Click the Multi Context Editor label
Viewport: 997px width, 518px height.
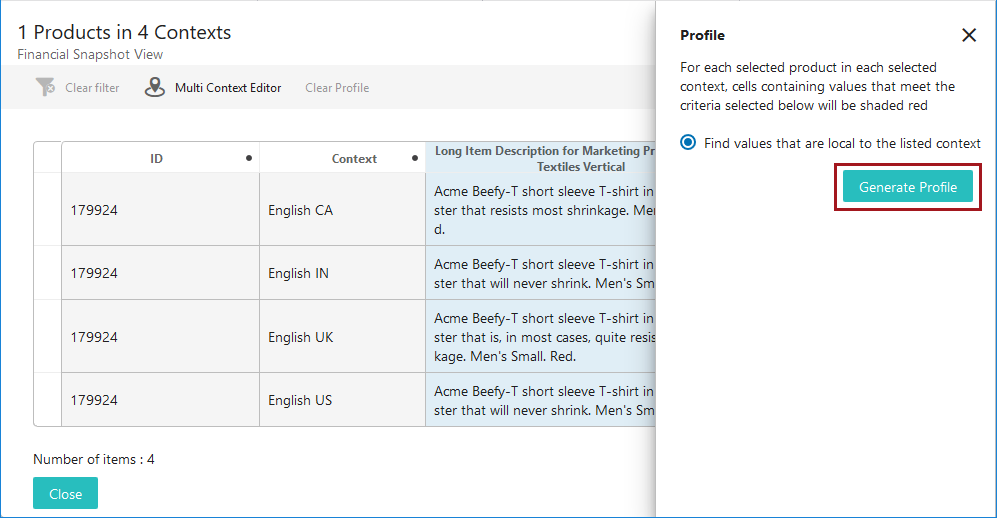[228, 88]
